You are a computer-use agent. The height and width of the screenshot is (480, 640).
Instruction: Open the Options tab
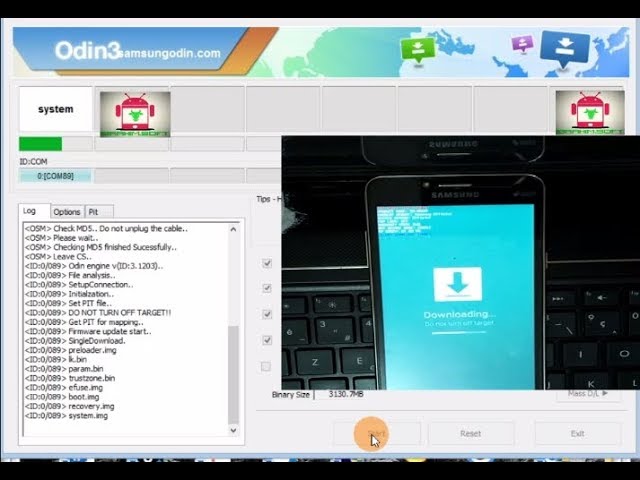point(67,212)
